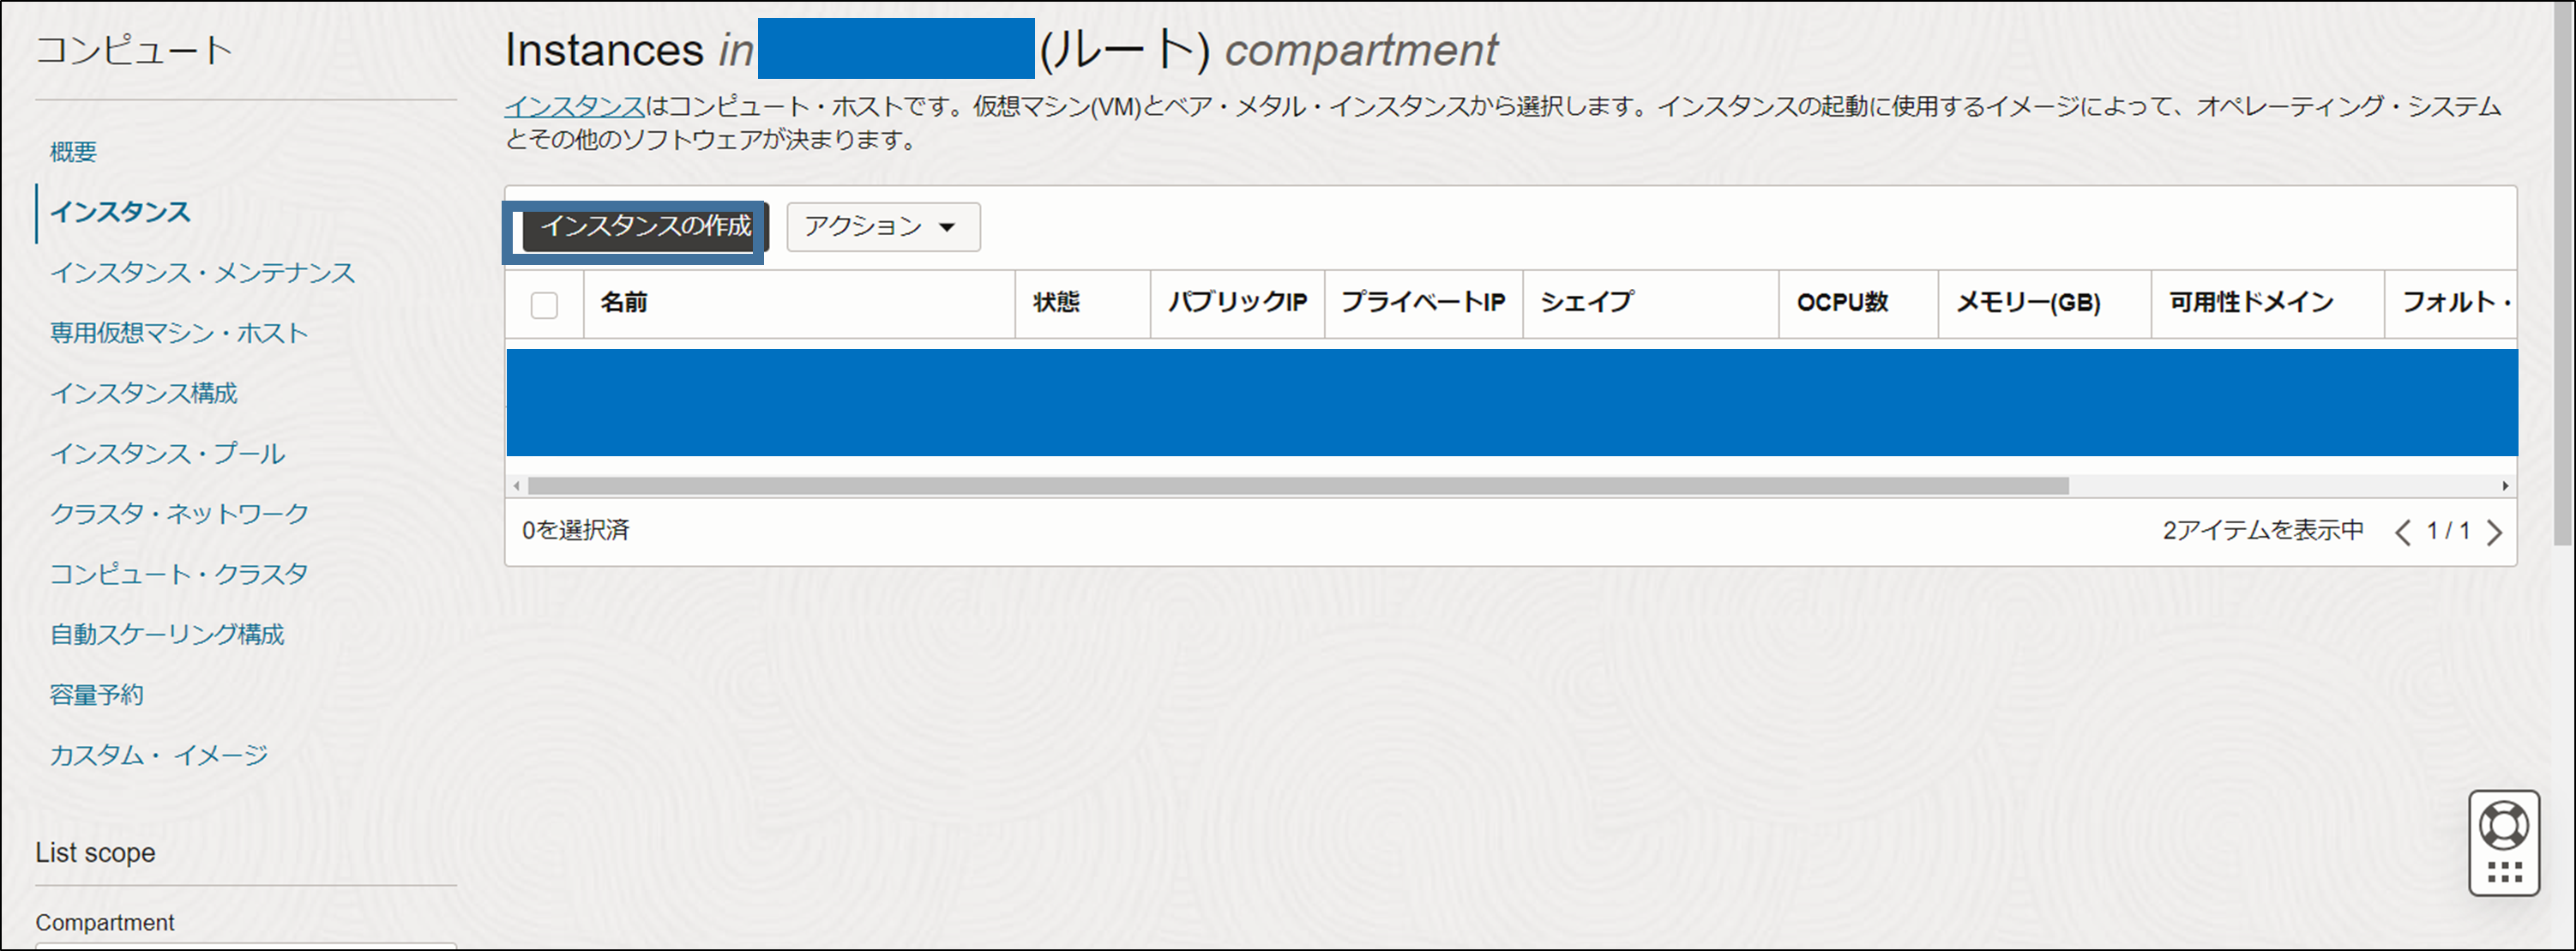2576x951 pixels.
Task: Expand the アクション dropdown arrow
Action: [x=947, y=227]
